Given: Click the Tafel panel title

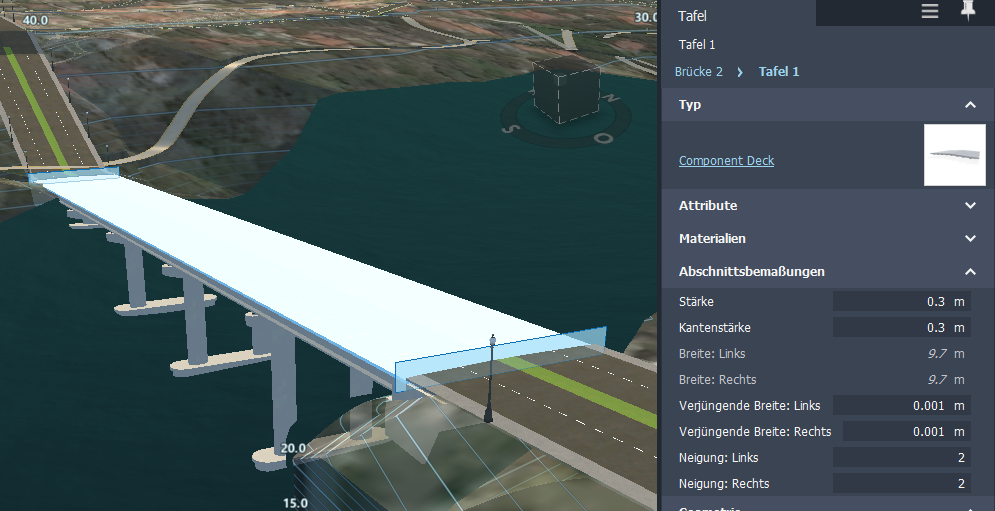Looking at the screenshot, I should 692,16.
